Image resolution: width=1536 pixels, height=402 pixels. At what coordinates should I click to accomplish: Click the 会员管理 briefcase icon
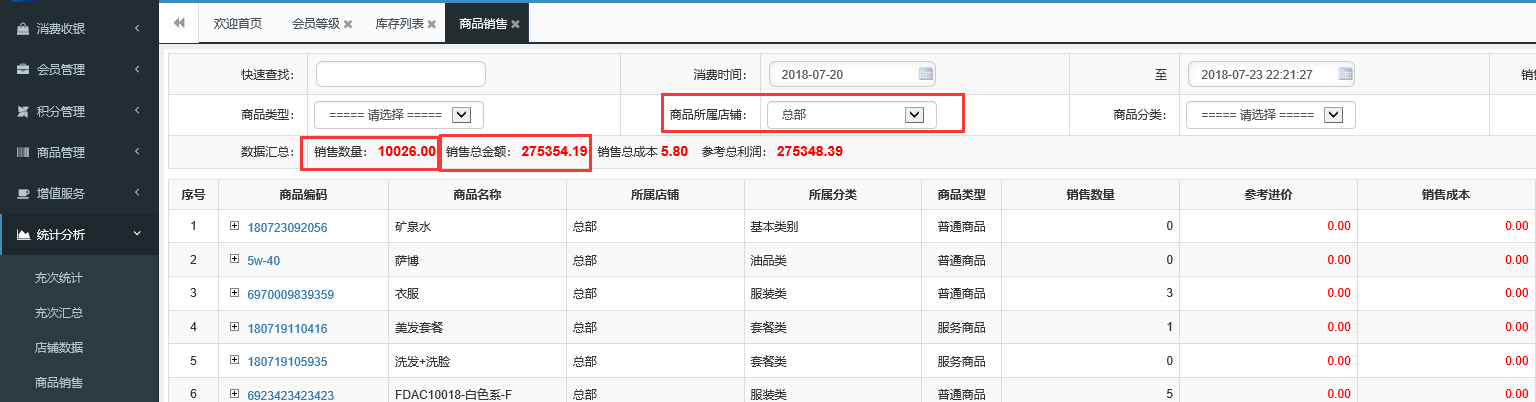pos(22,70)
